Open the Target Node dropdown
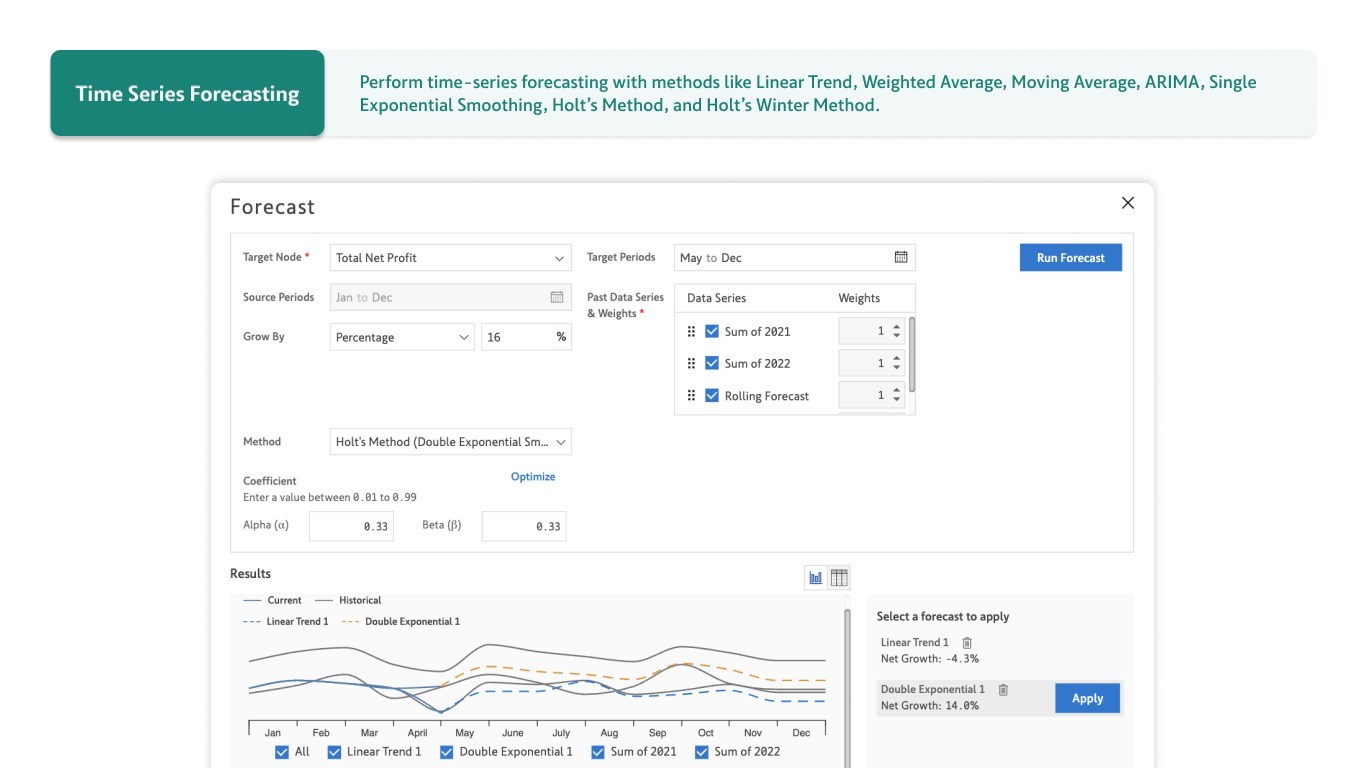This screenshot has height=768, width=1366. 451,258
